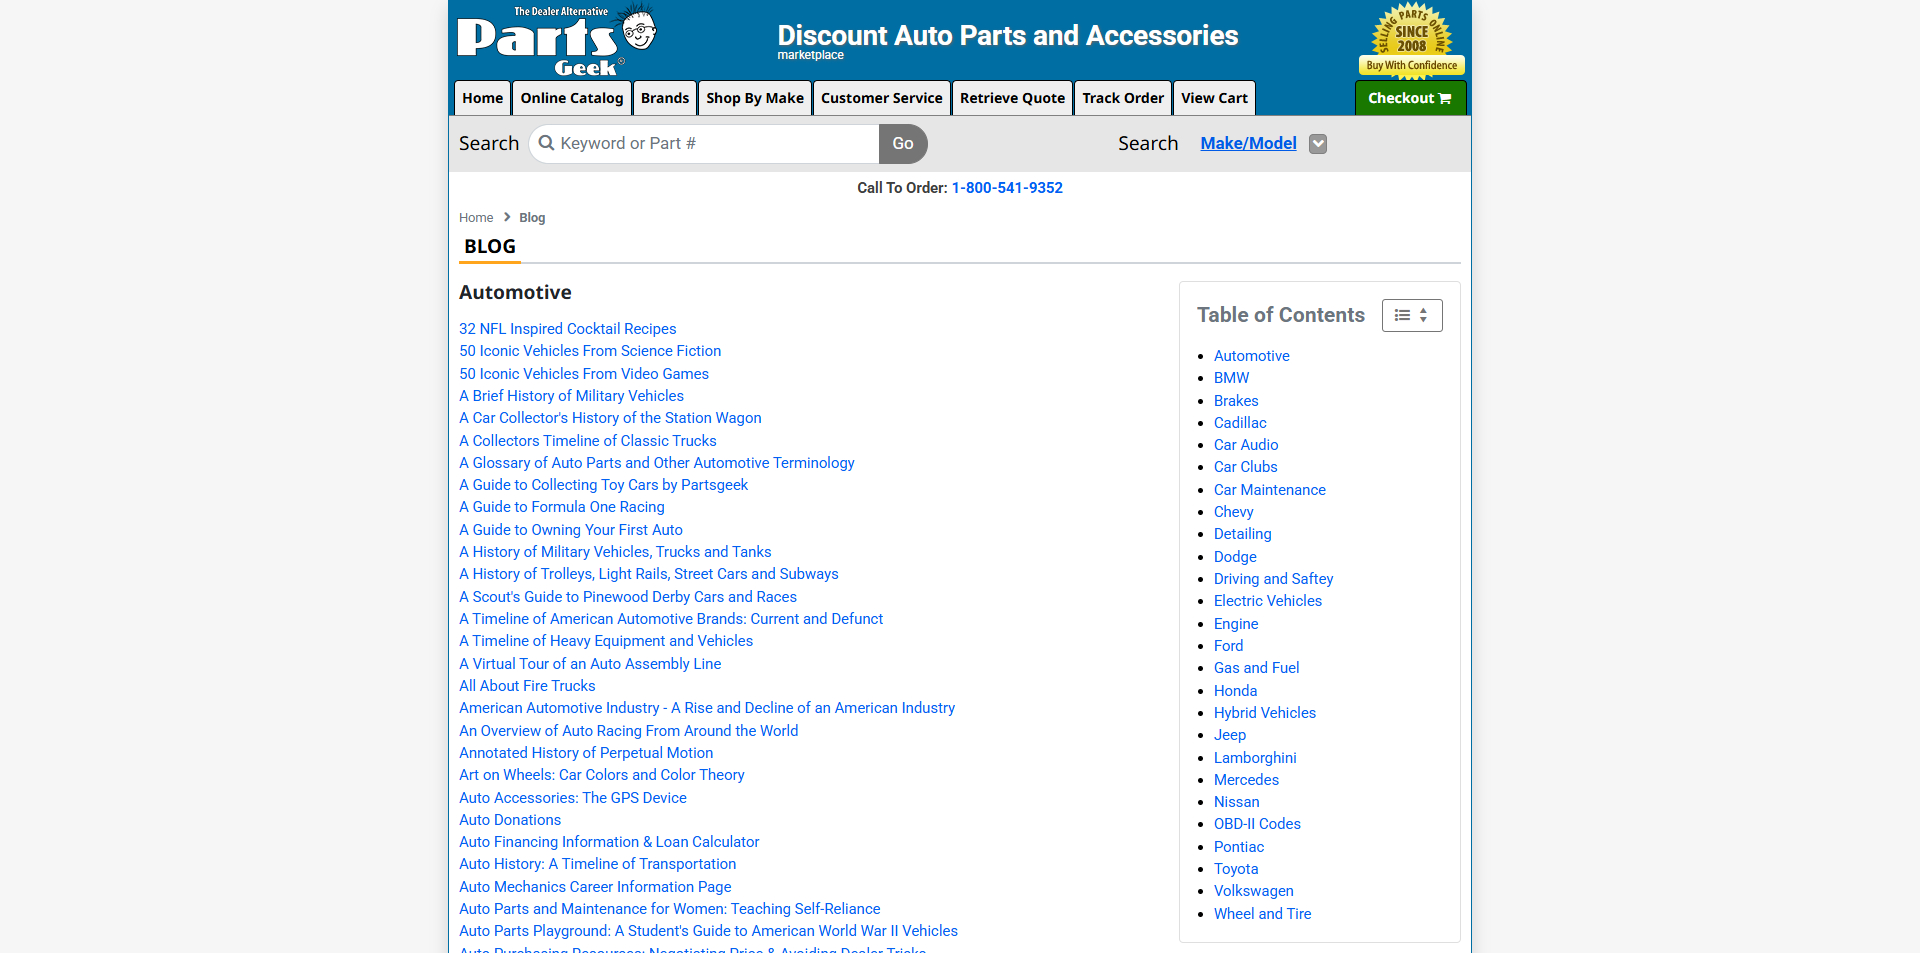Jump to Engine section
Viewport: 1920px width, 953px height.
(x=1236, y=624)
